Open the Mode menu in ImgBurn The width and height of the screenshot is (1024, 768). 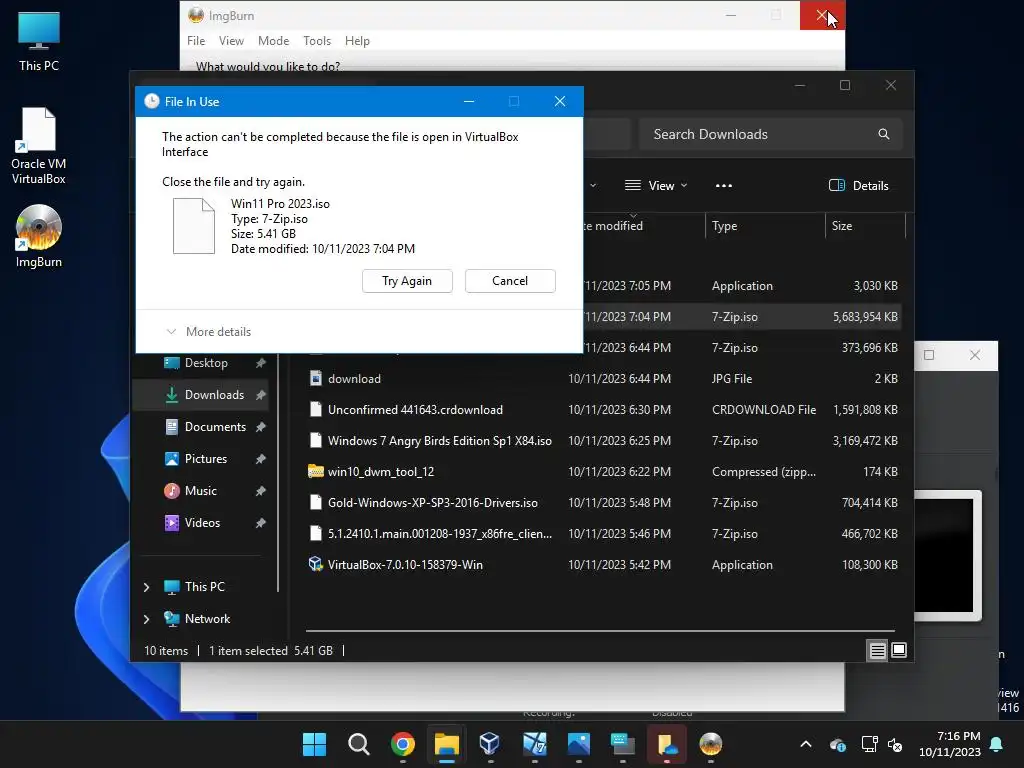[273, 40]
